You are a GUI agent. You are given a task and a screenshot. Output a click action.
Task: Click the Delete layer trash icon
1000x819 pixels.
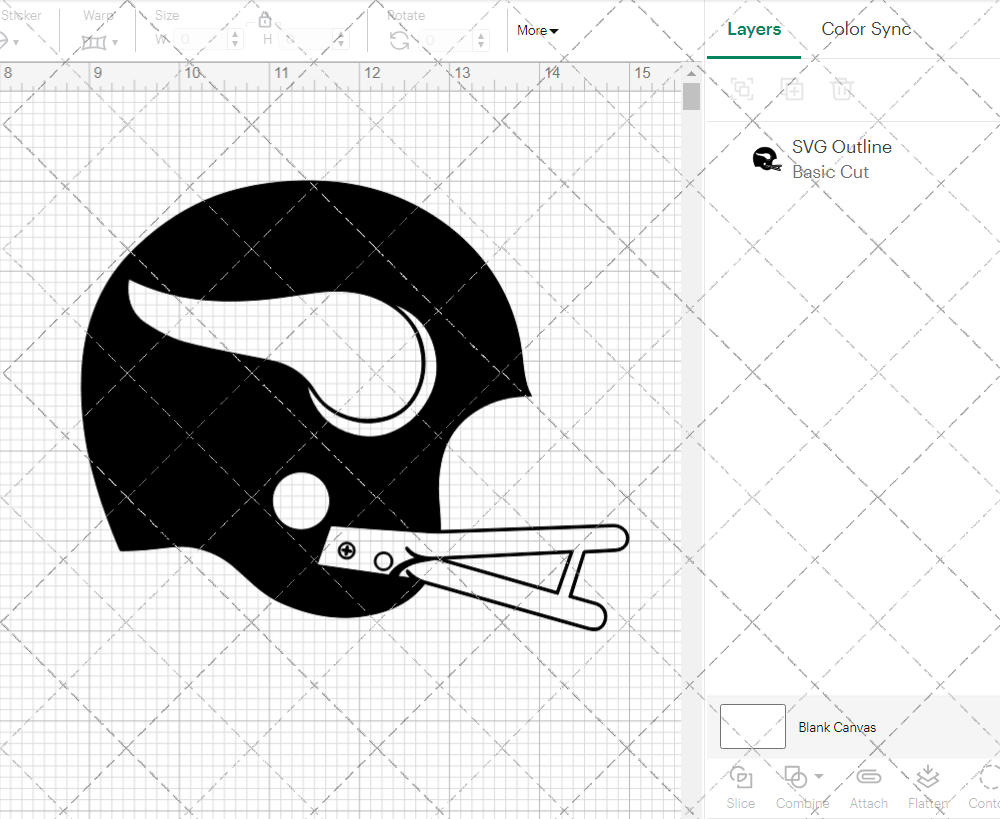842,89
